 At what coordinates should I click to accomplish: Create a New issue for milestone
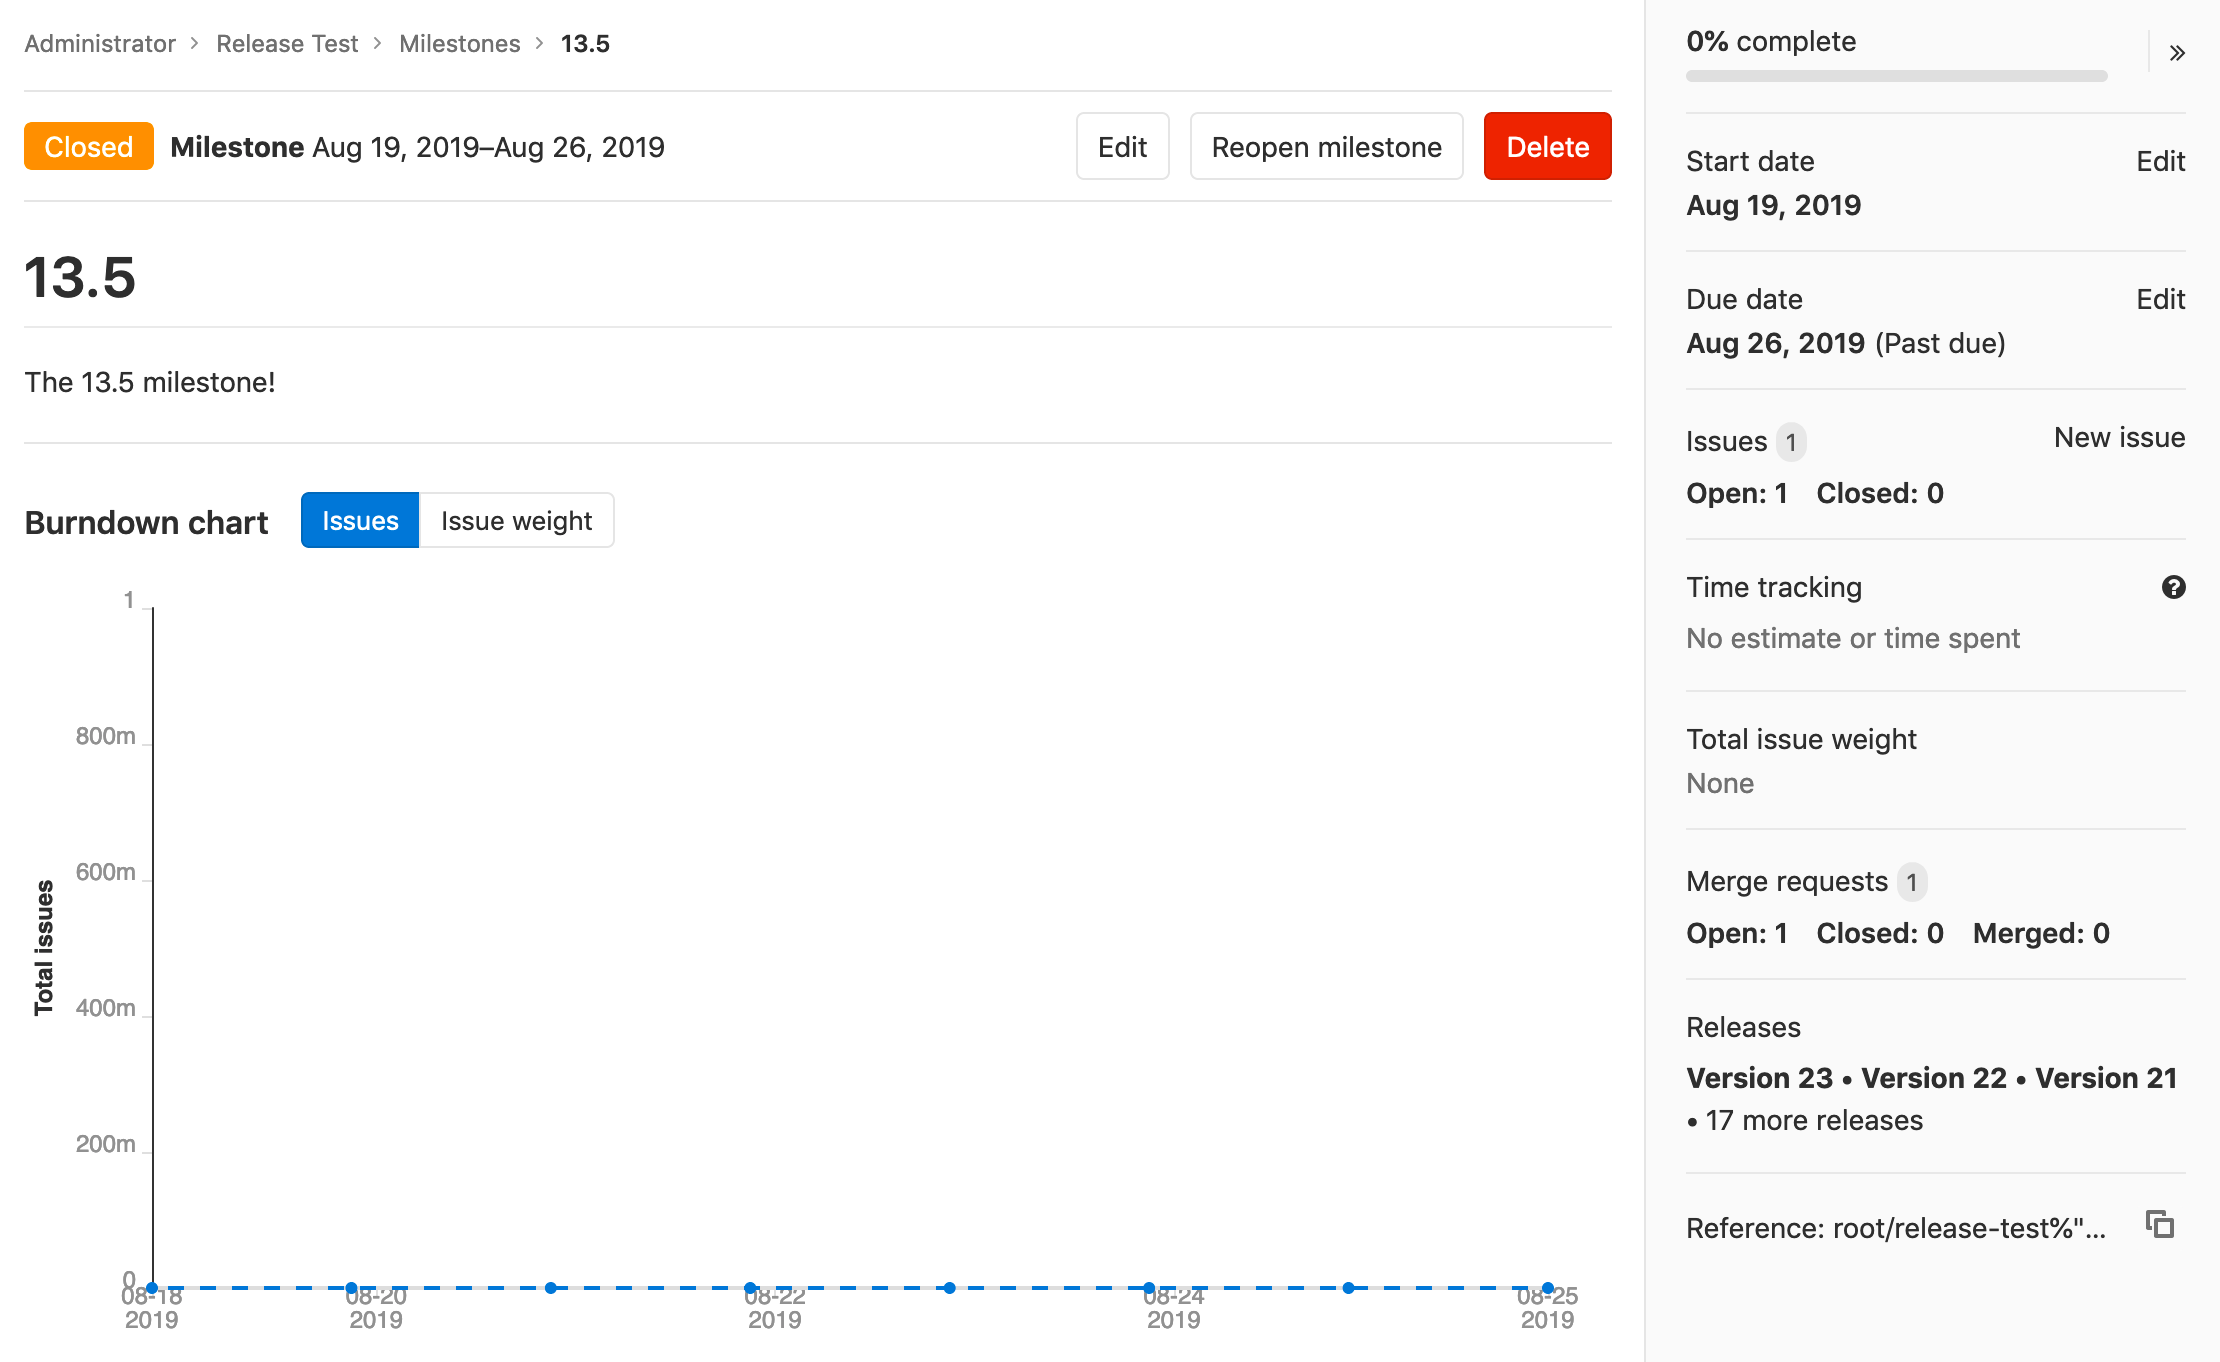click(2119, 437)
